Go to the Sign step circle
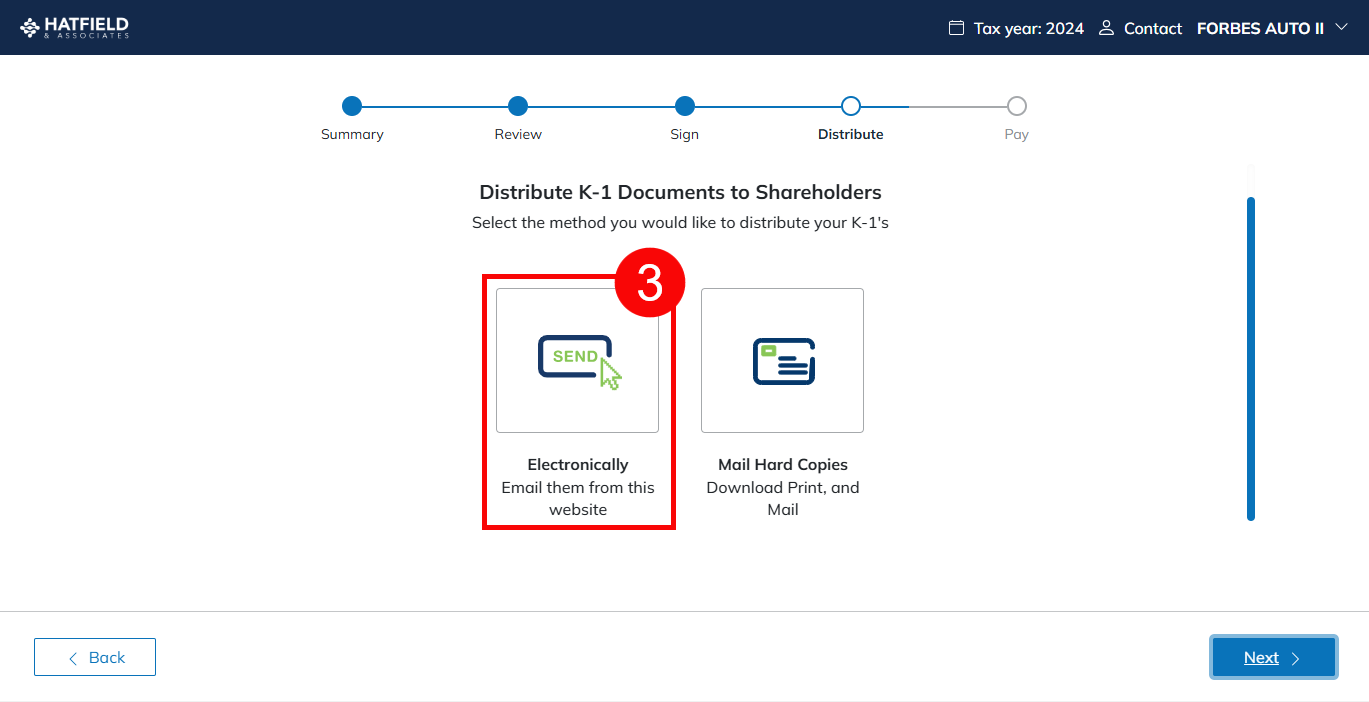The image size is (1369, 702). [x=684, y=106]
